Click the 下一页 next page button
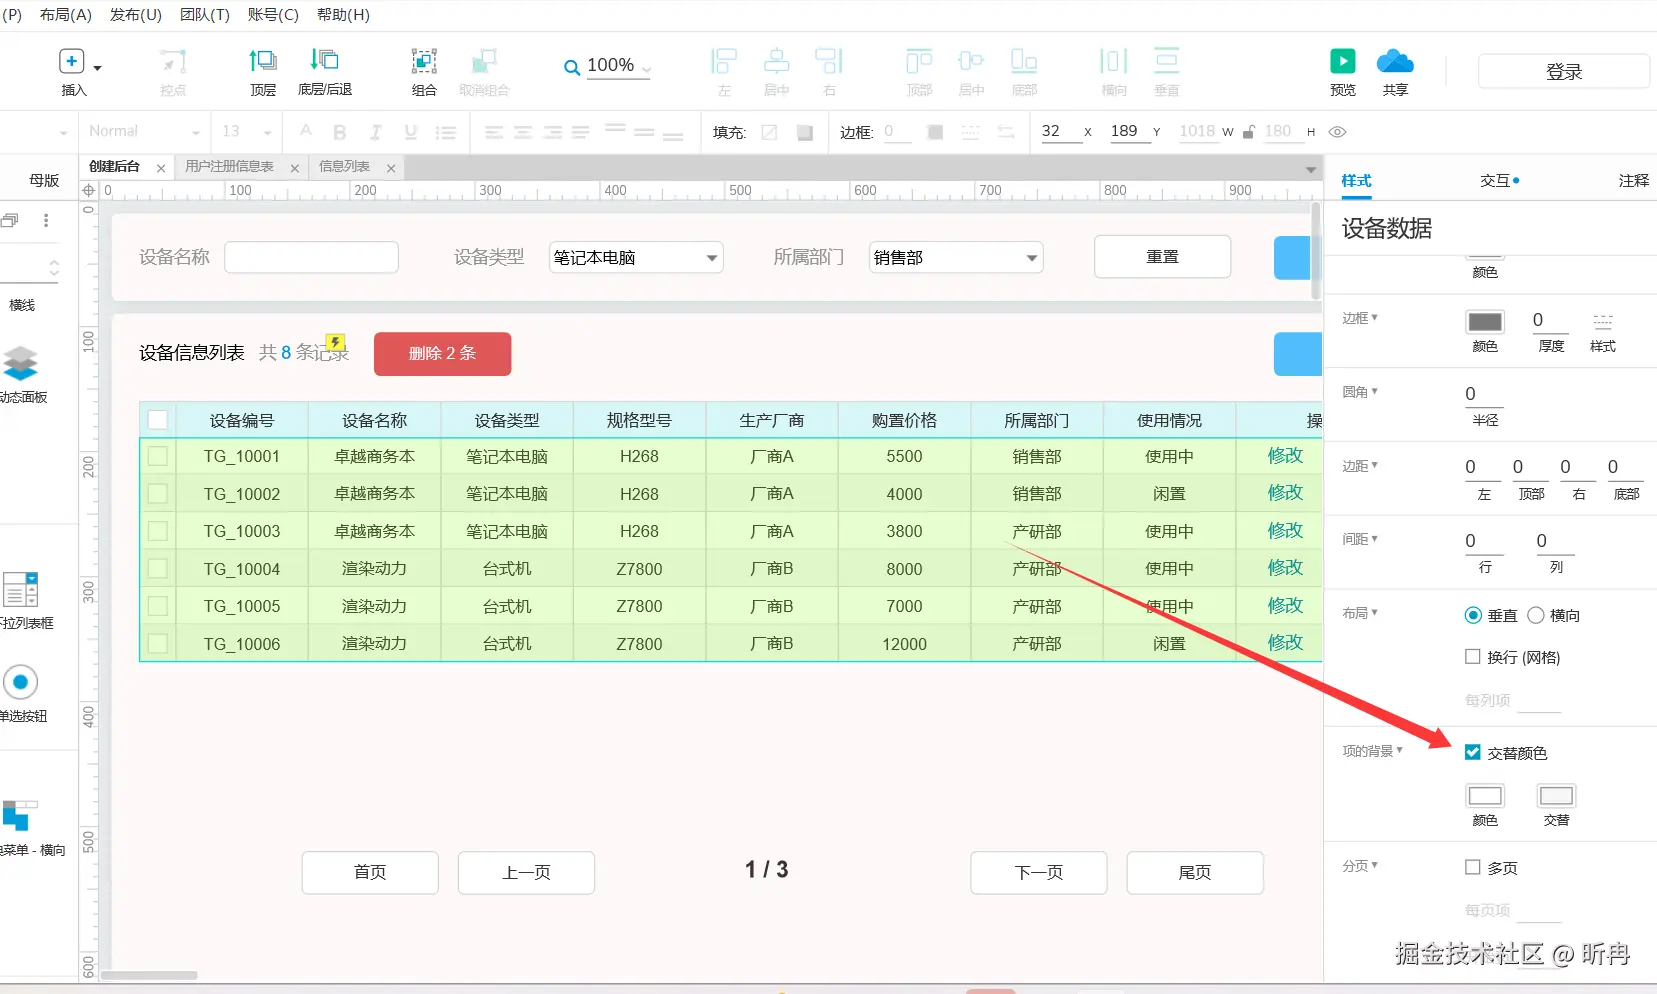Image resolution: width=1657 pixels, height=994 pixels. tap(1039, 873)
